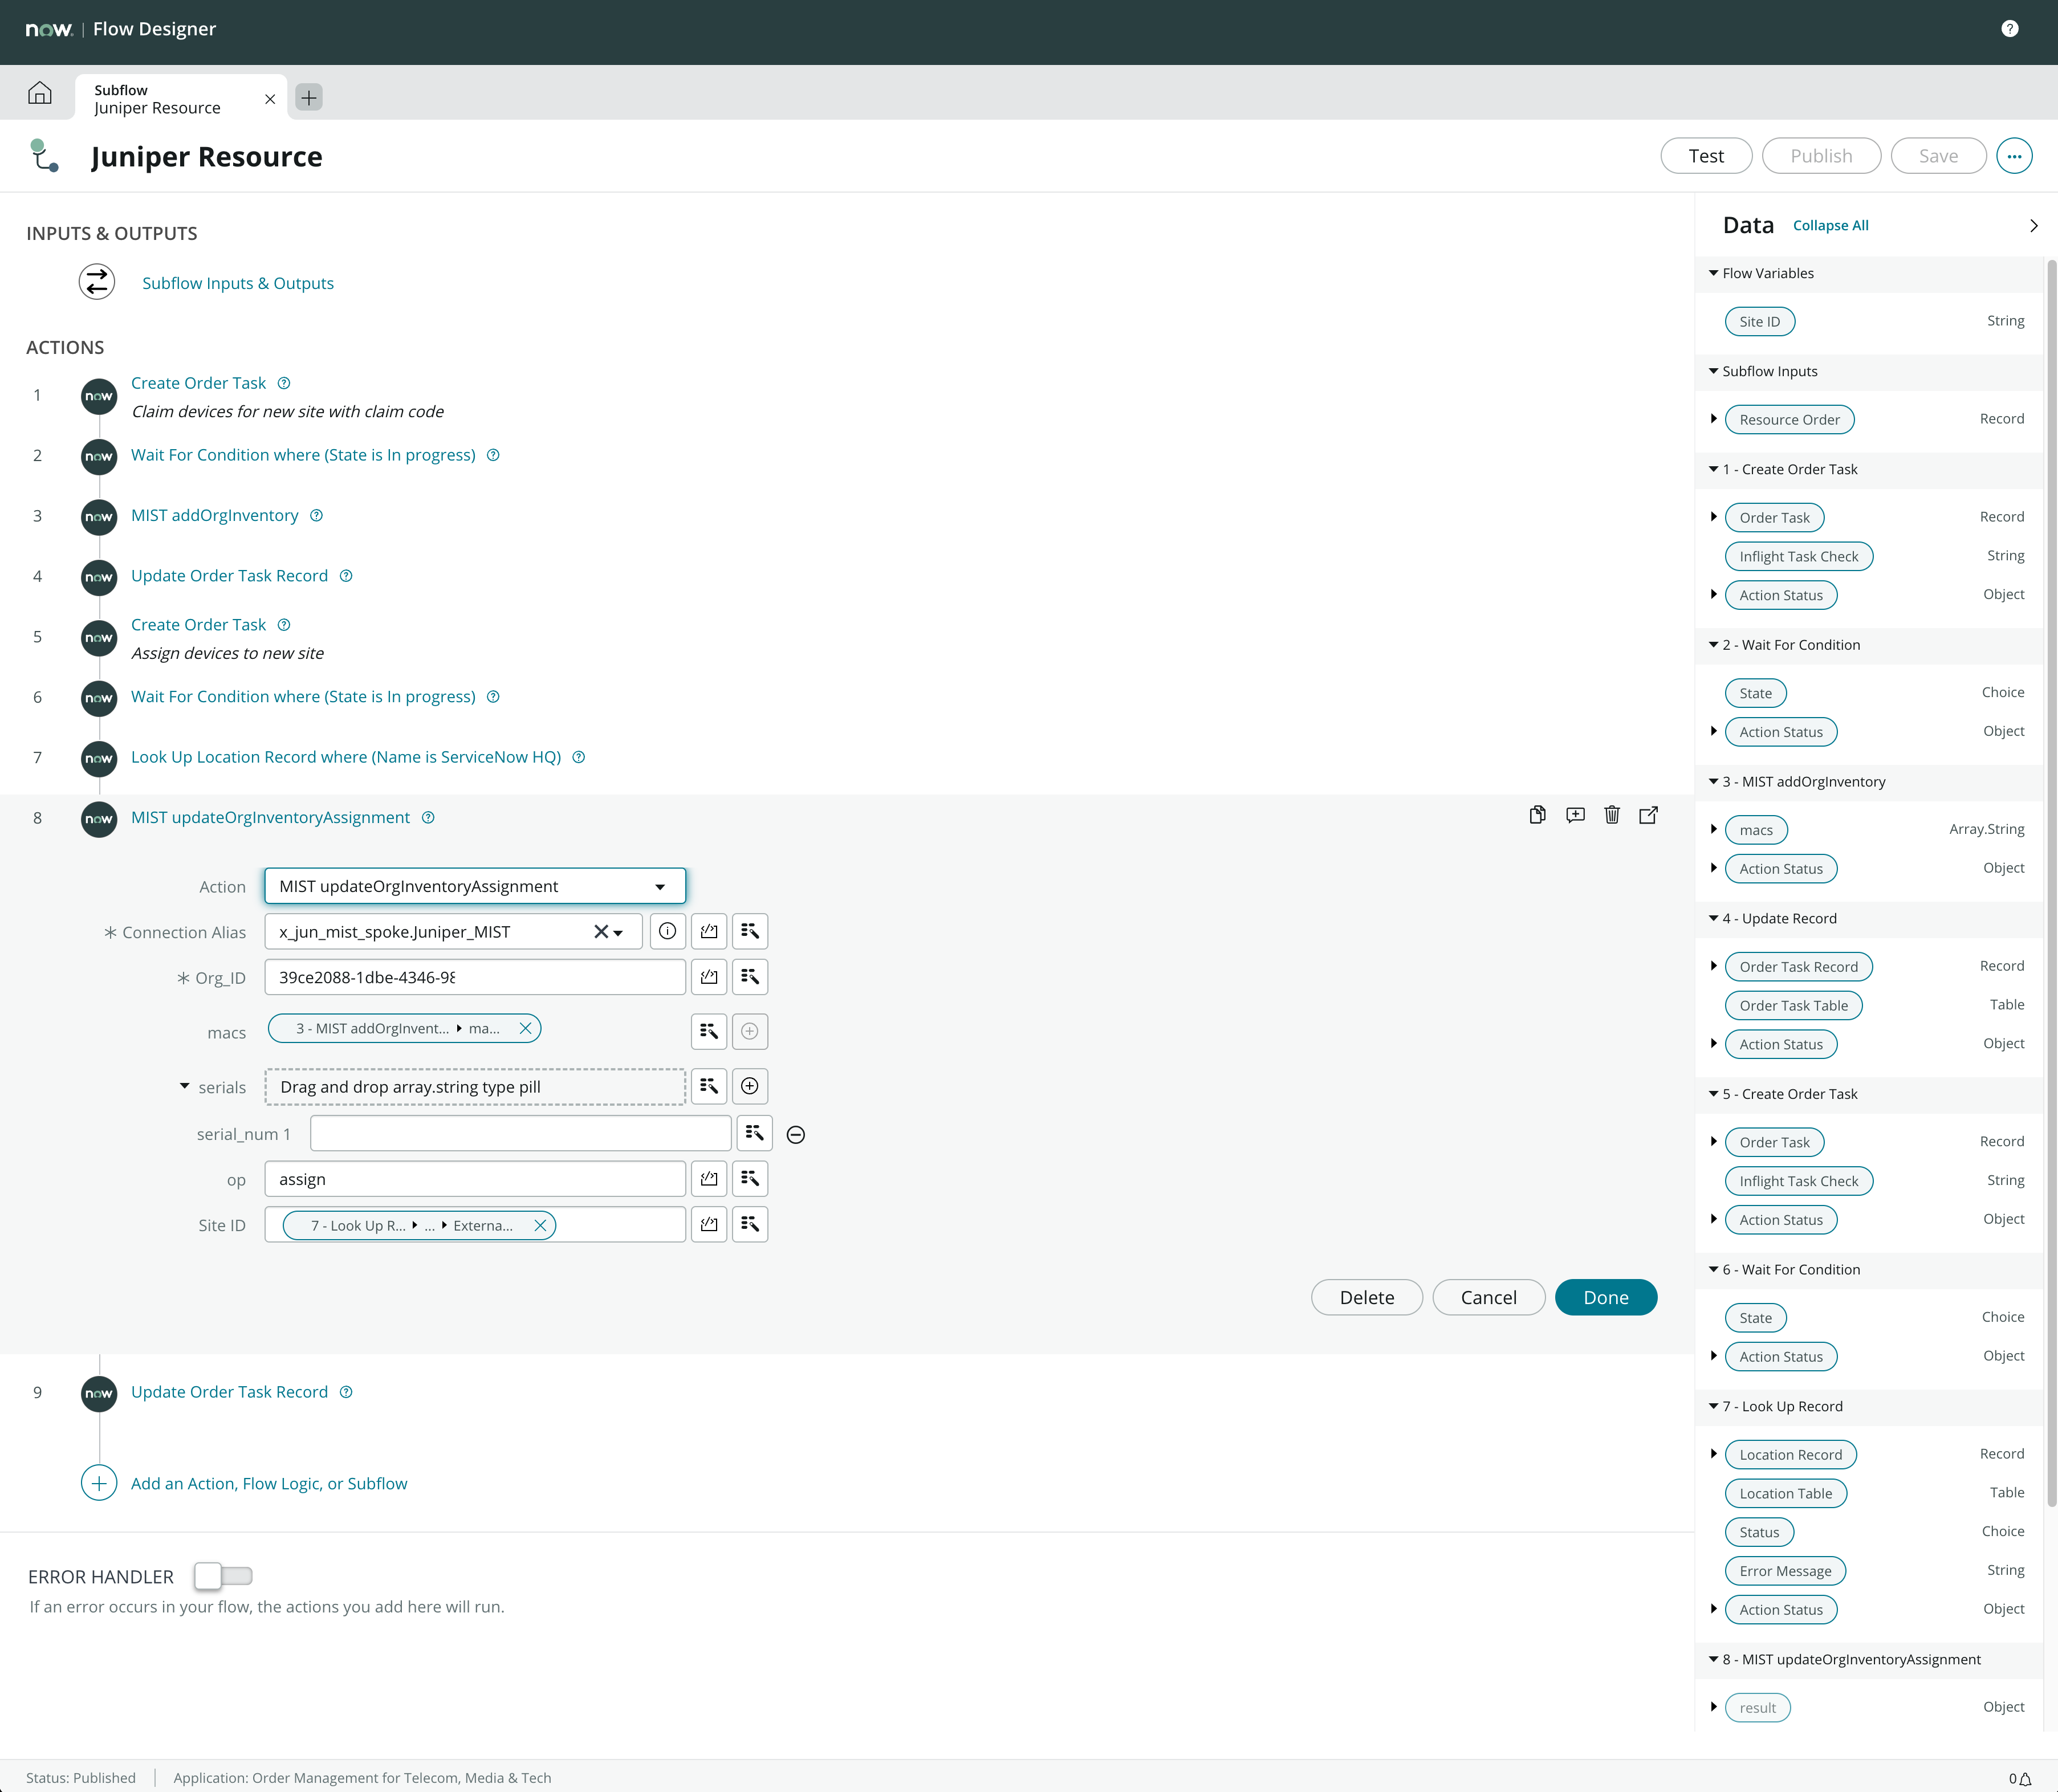Open action 8 in new window icon
This screenshot has width=2058, height=1792.
[x=1648, y=815]
